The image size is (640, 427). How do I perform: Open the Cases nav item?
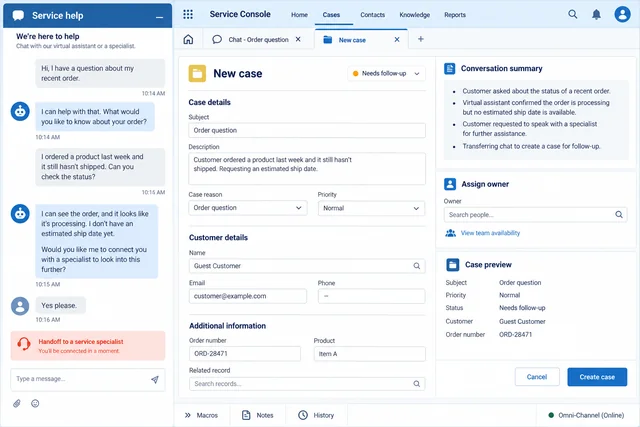(331, 15)
